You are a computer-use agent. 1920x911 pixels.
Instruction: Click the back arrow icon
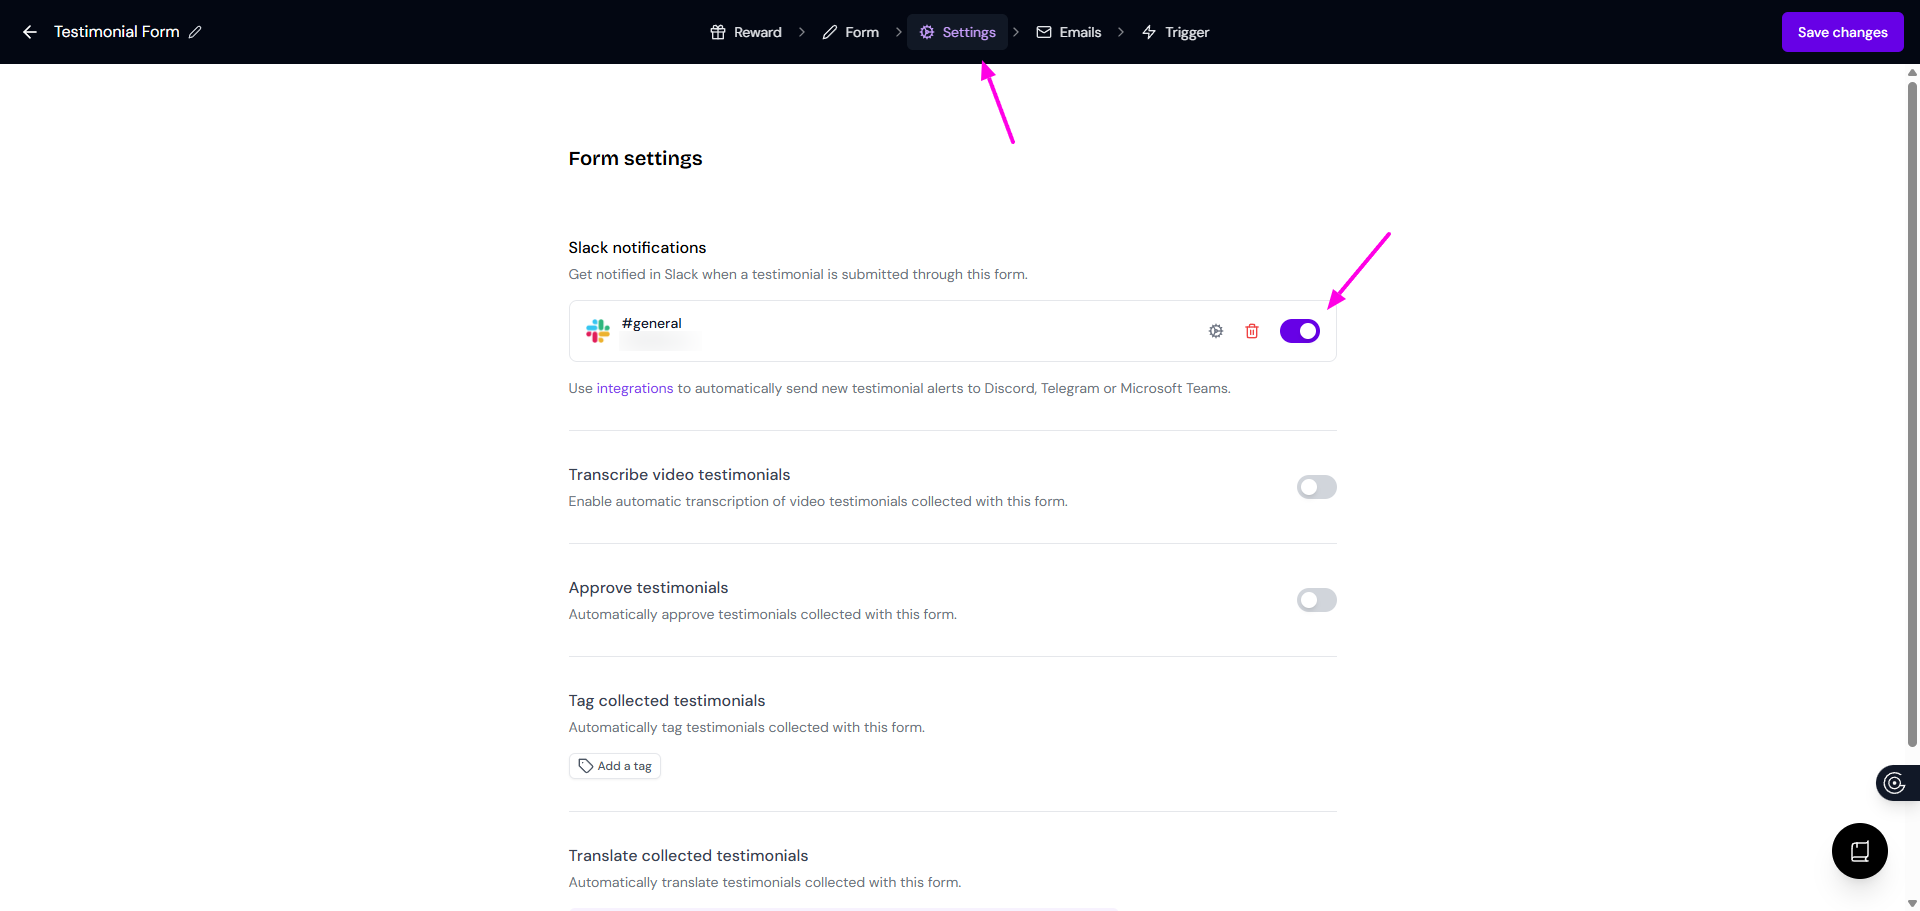pos(30,32)
